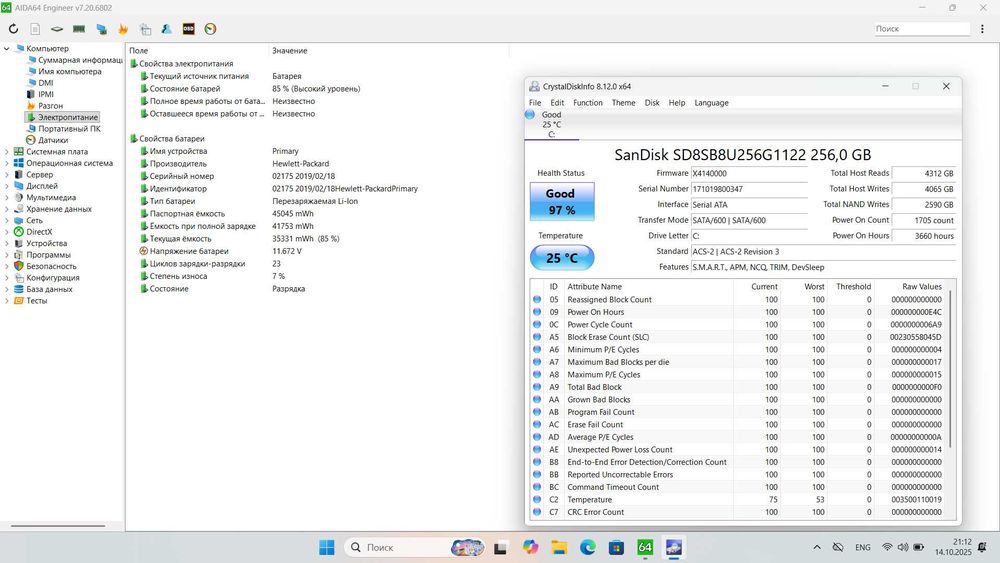Expand the Системная плата tree node

pyautogui.click(x=6, y=152)
